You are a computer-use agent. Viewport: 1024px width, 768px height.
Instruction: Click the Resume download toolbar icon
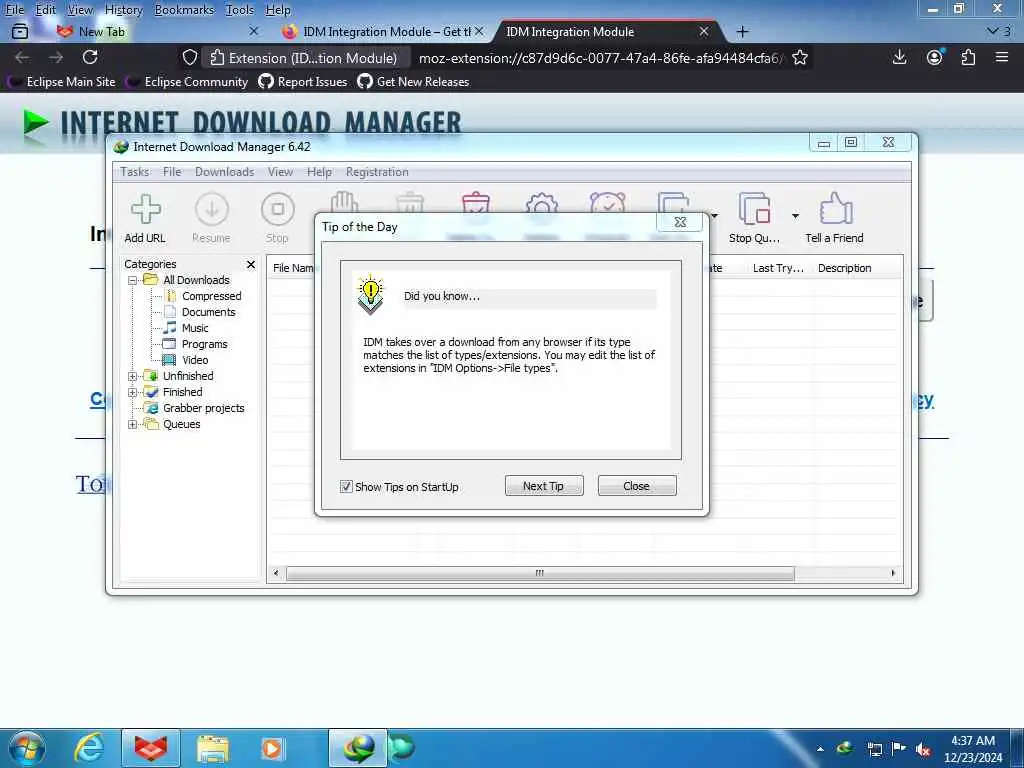[212, 209]
